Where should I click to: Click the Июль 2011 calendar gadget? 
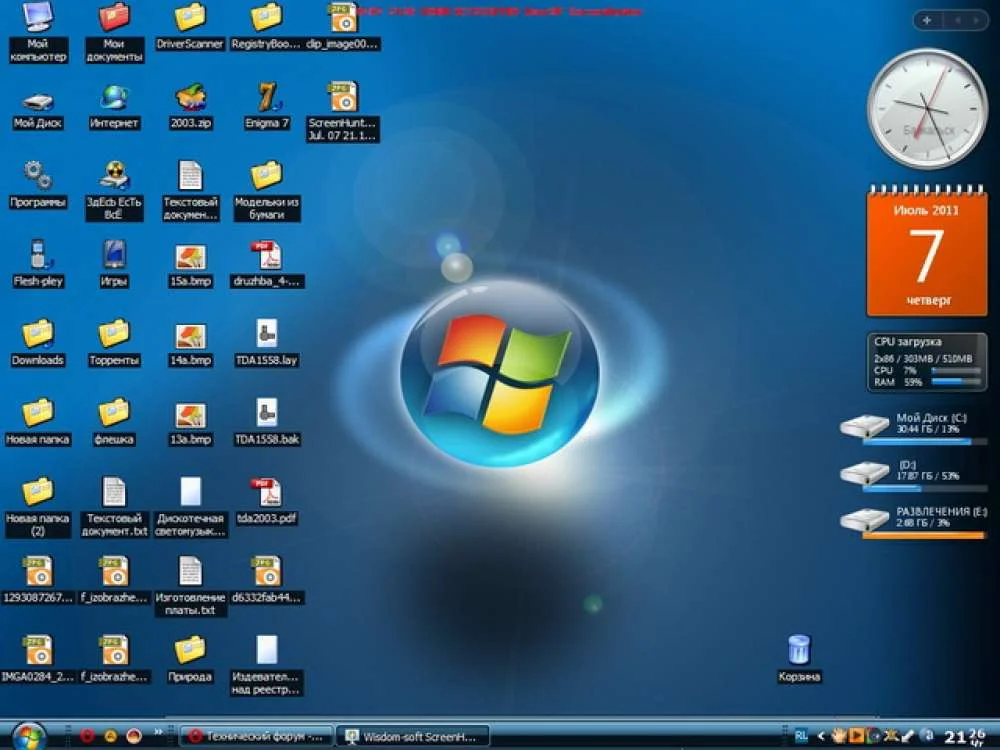pyautogui.click(x=927, y=252)
